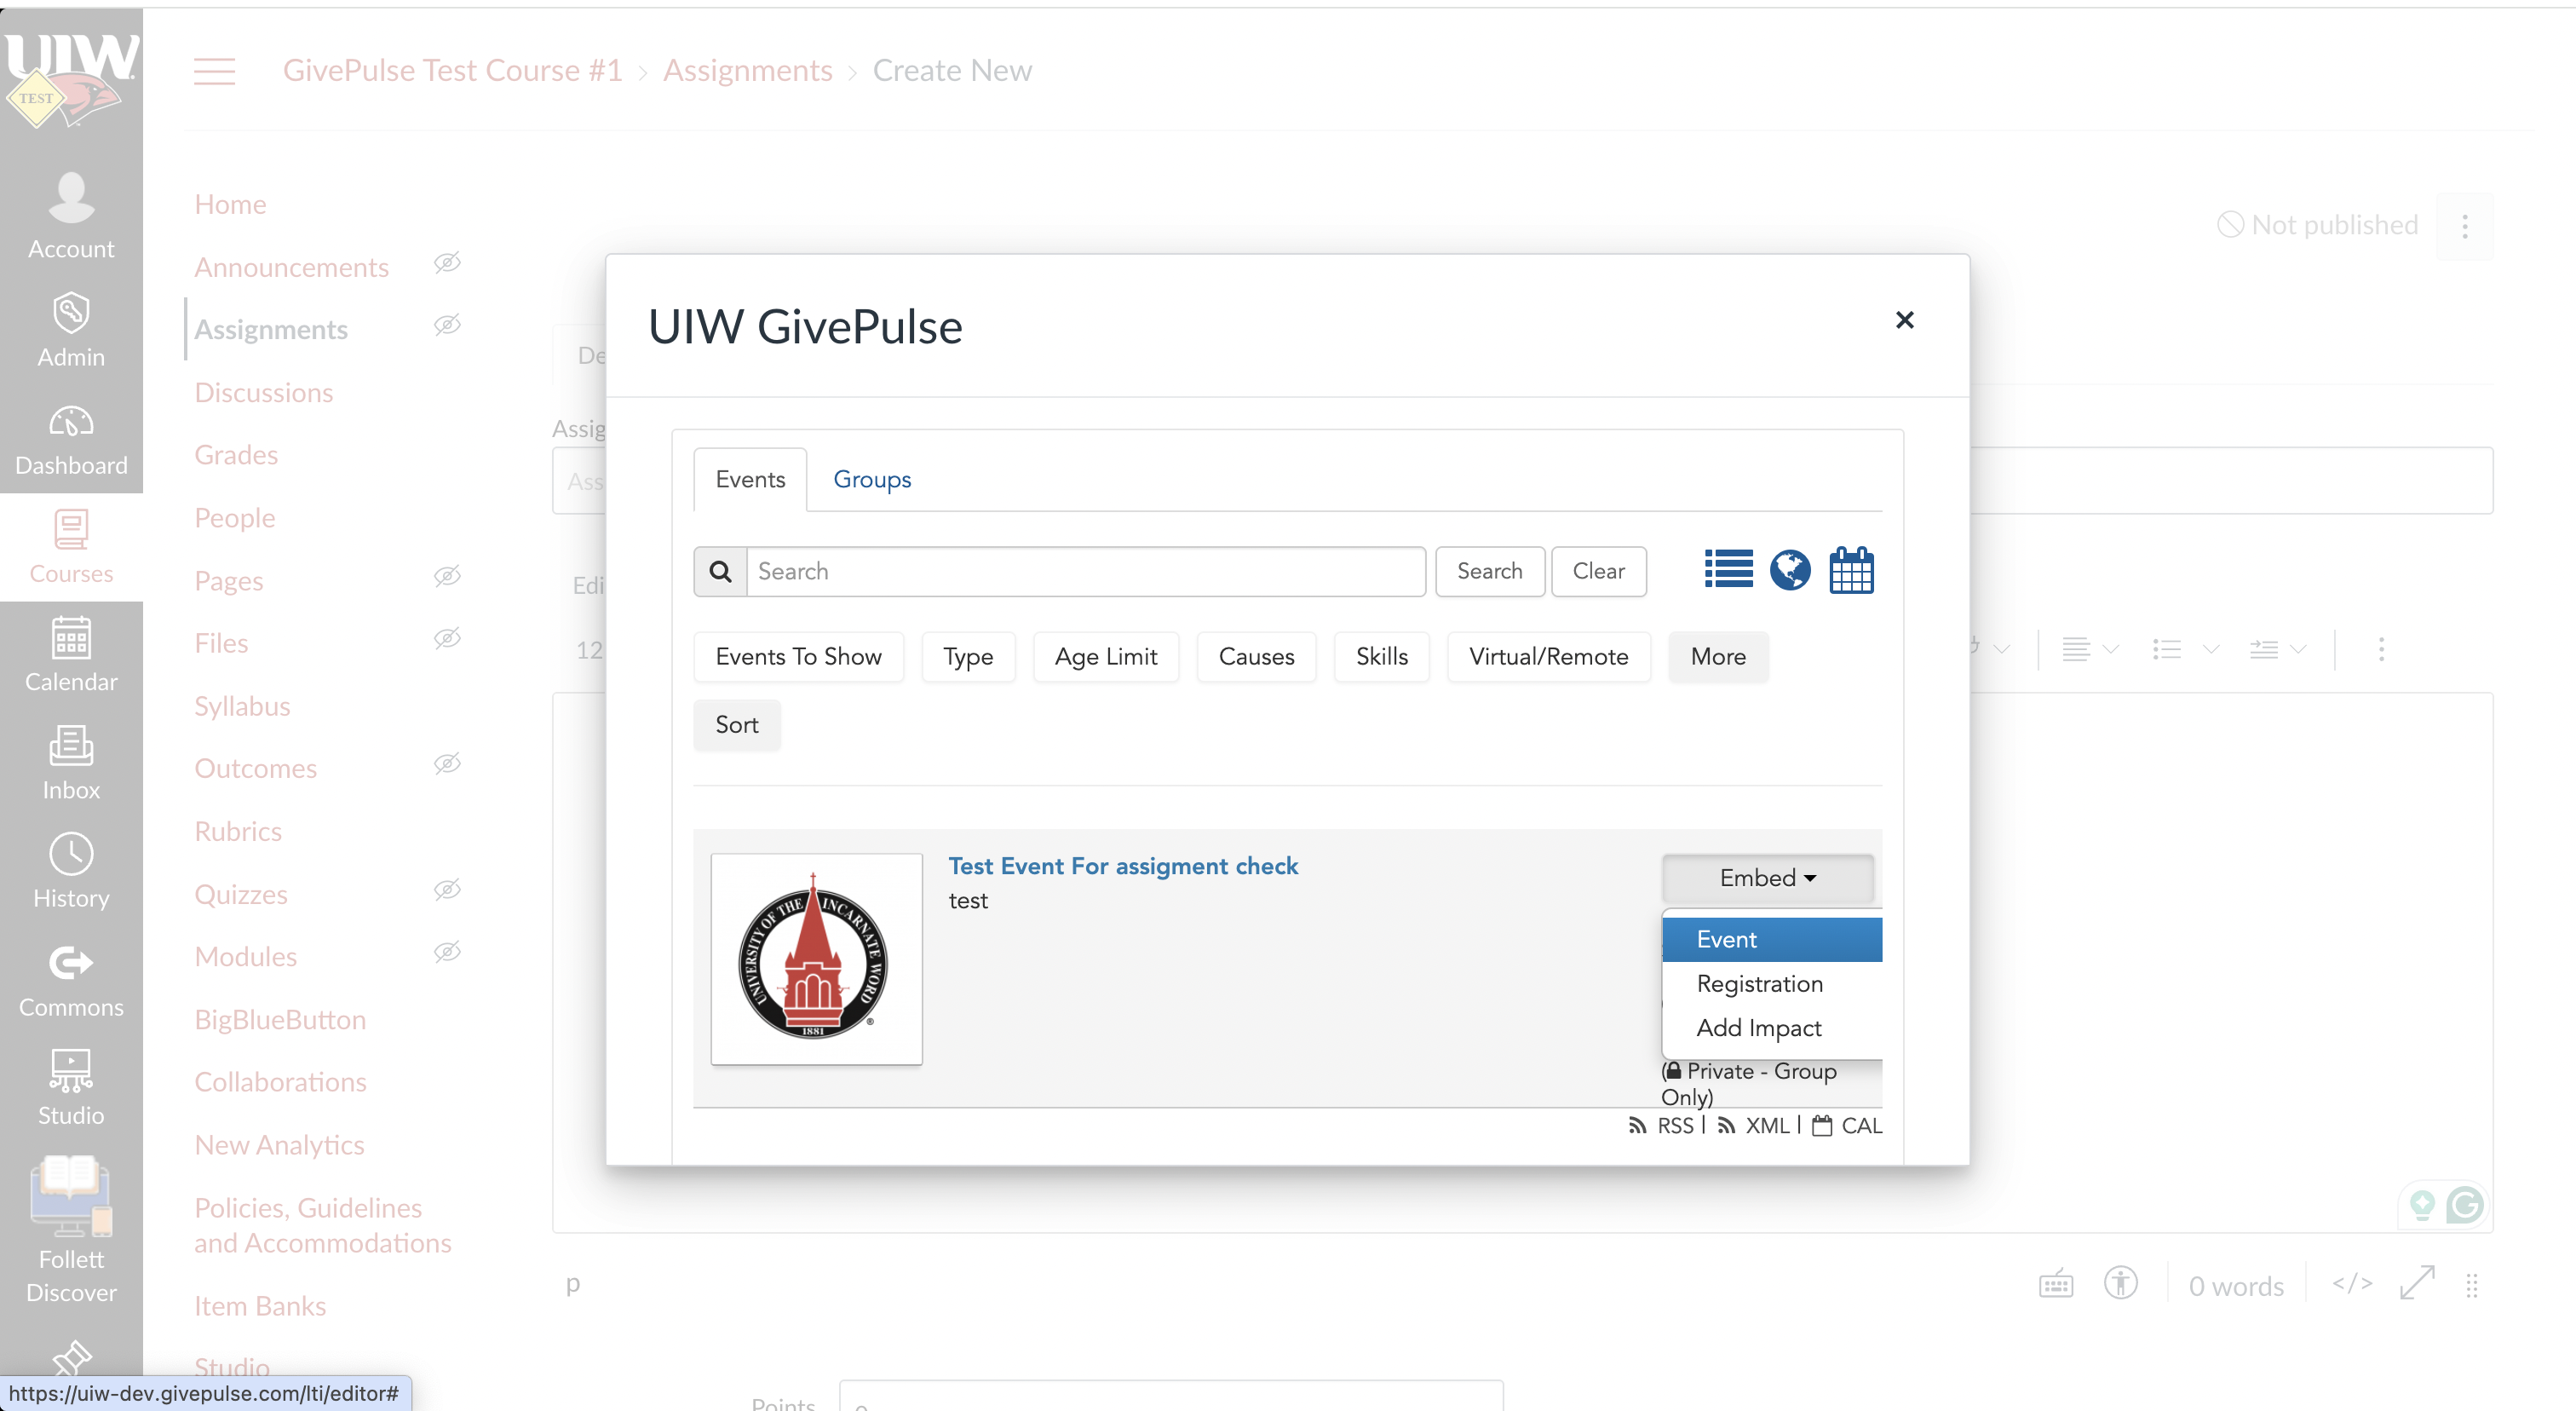Open the Grades course link
The width and height of the screenshot is (2576, 1411).
pyautogui.click(x=236, y=455)
